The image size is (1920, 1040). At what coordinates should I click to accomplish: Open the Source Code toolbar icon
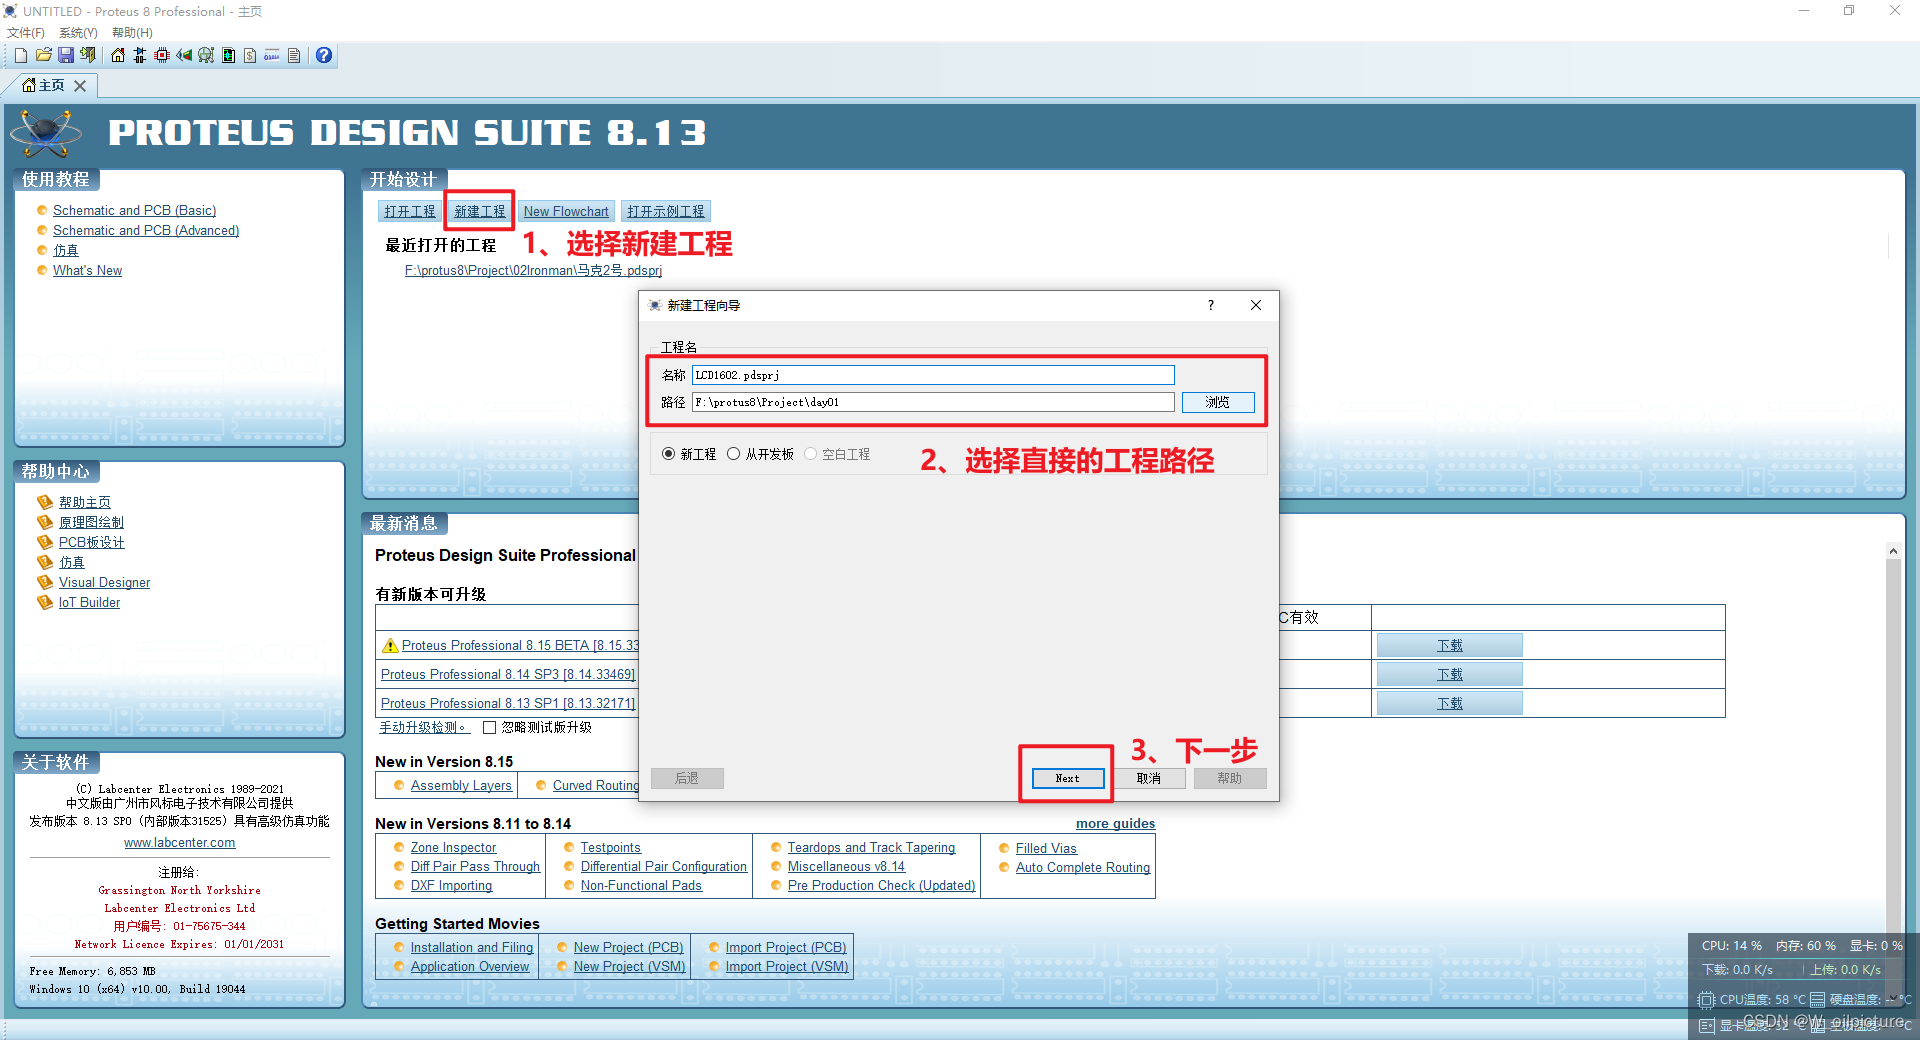point(272,55)
